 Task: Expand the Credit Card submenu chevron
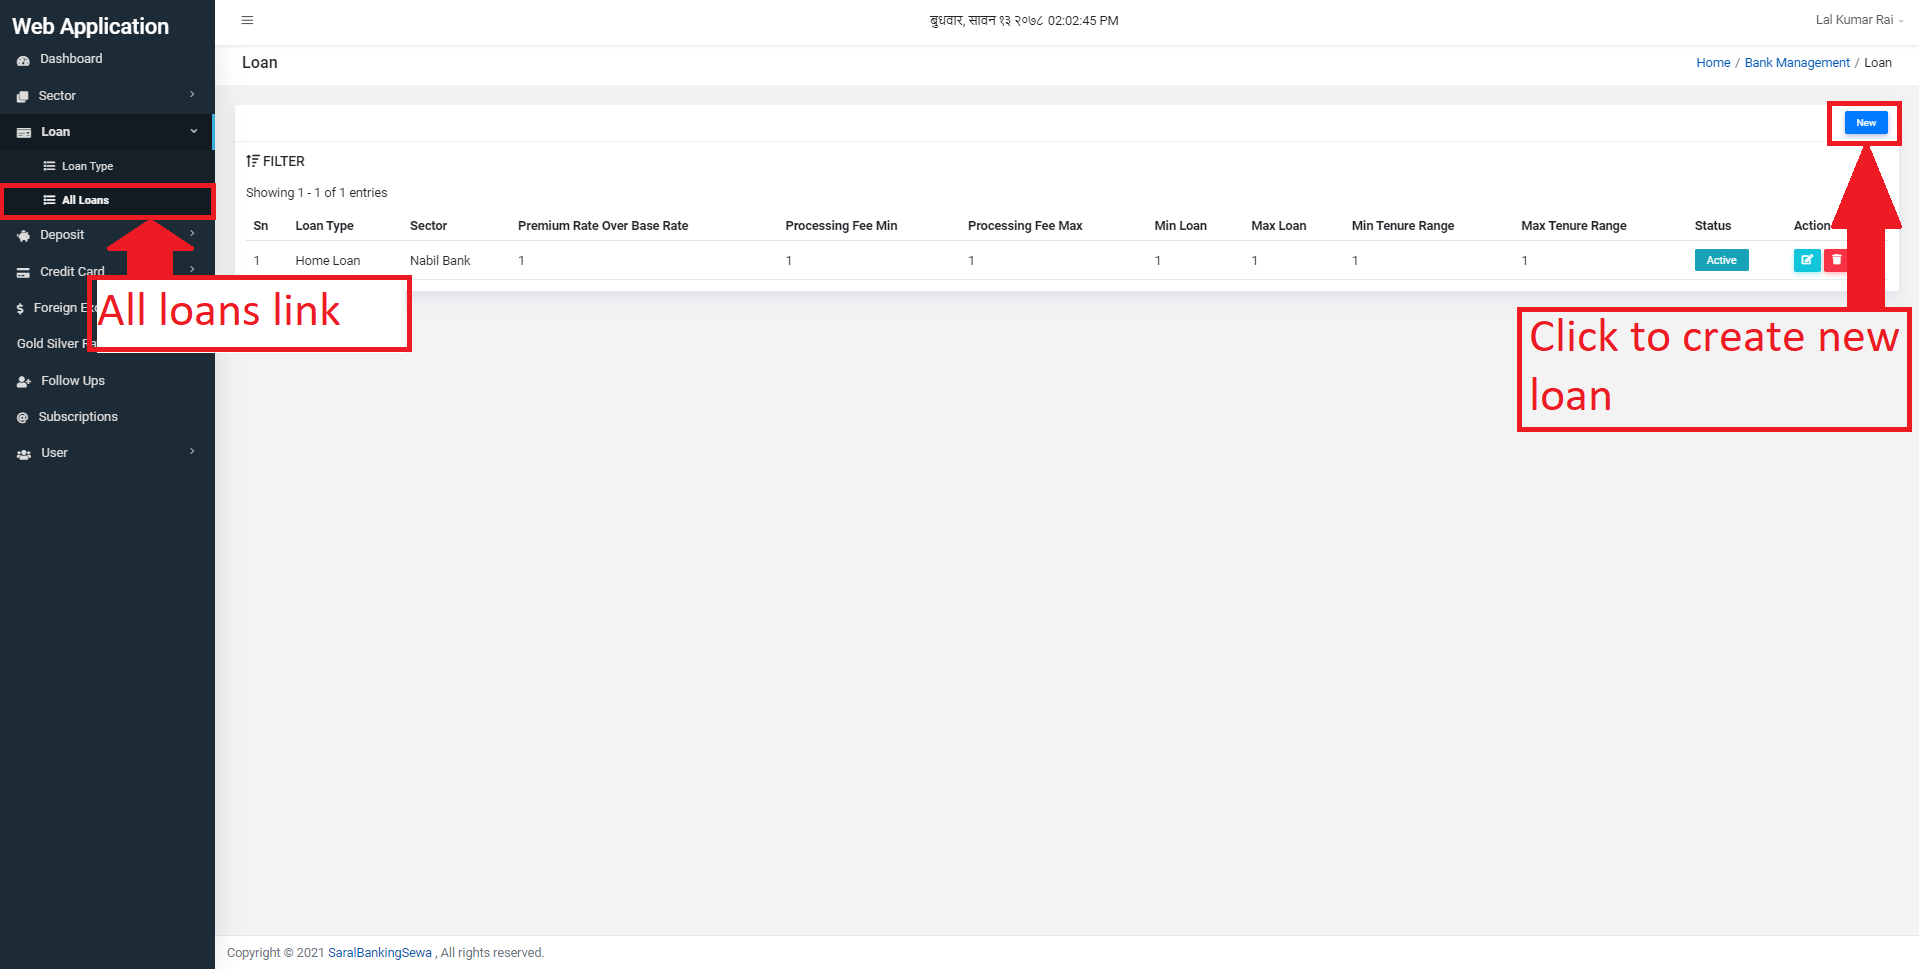coord(192,269)
